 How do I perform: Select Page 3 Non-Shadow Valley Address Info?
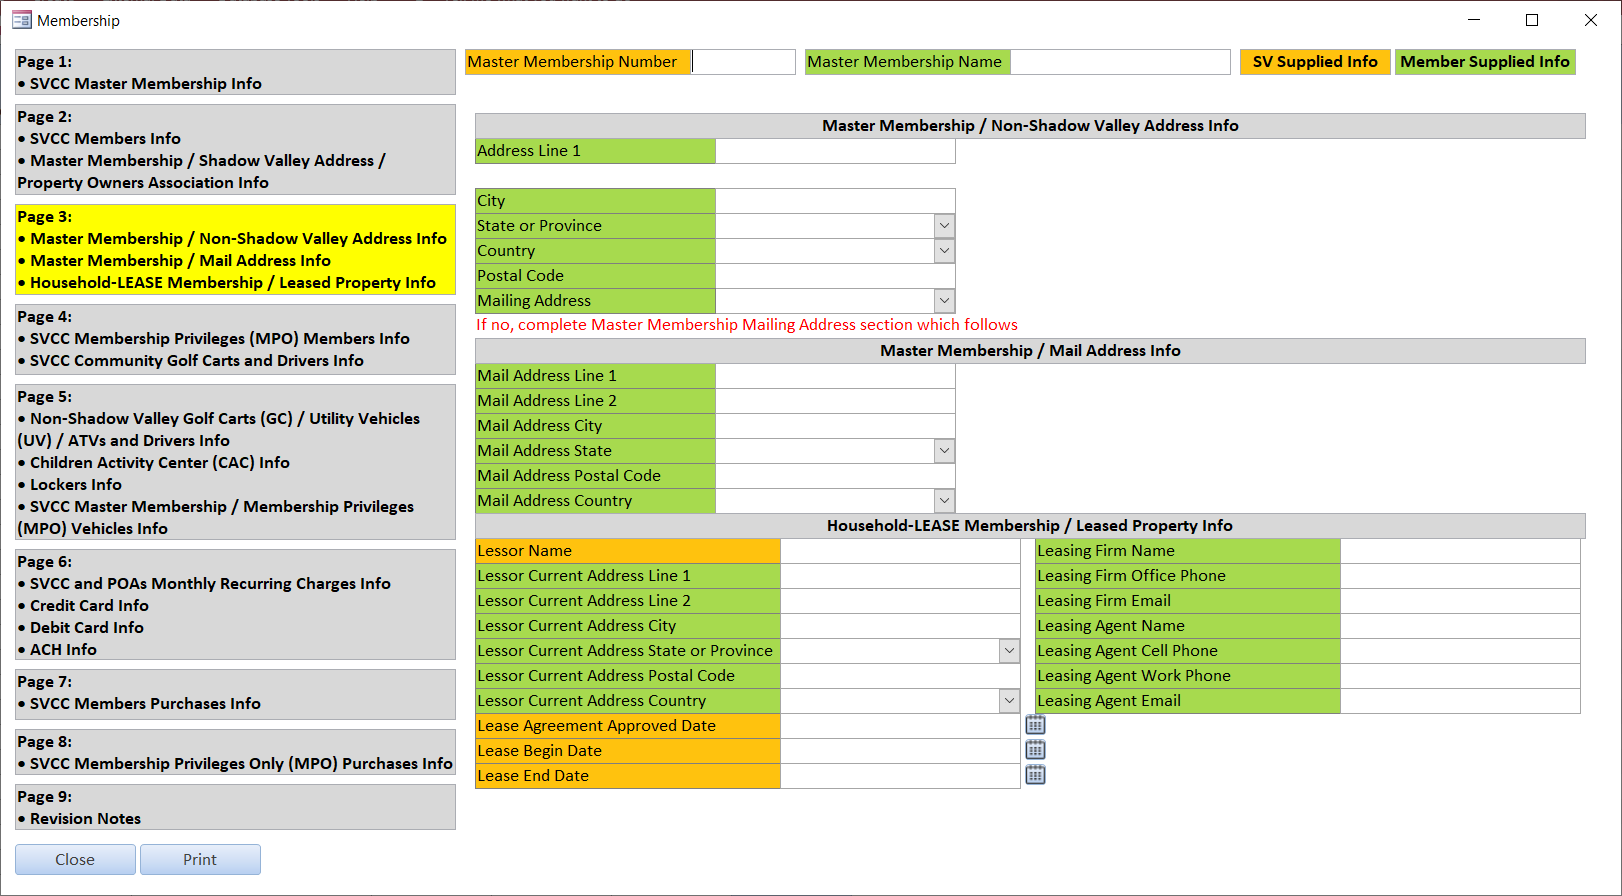[x=235, y=249]
